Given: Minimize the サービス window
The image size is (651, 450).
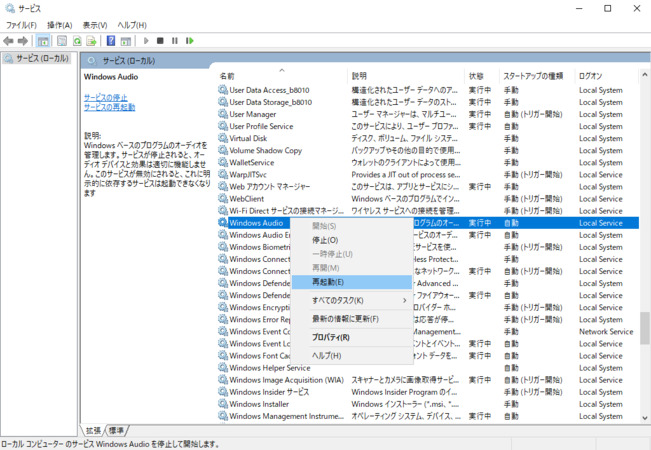Looking at the screenshot, I should (579, 8).
